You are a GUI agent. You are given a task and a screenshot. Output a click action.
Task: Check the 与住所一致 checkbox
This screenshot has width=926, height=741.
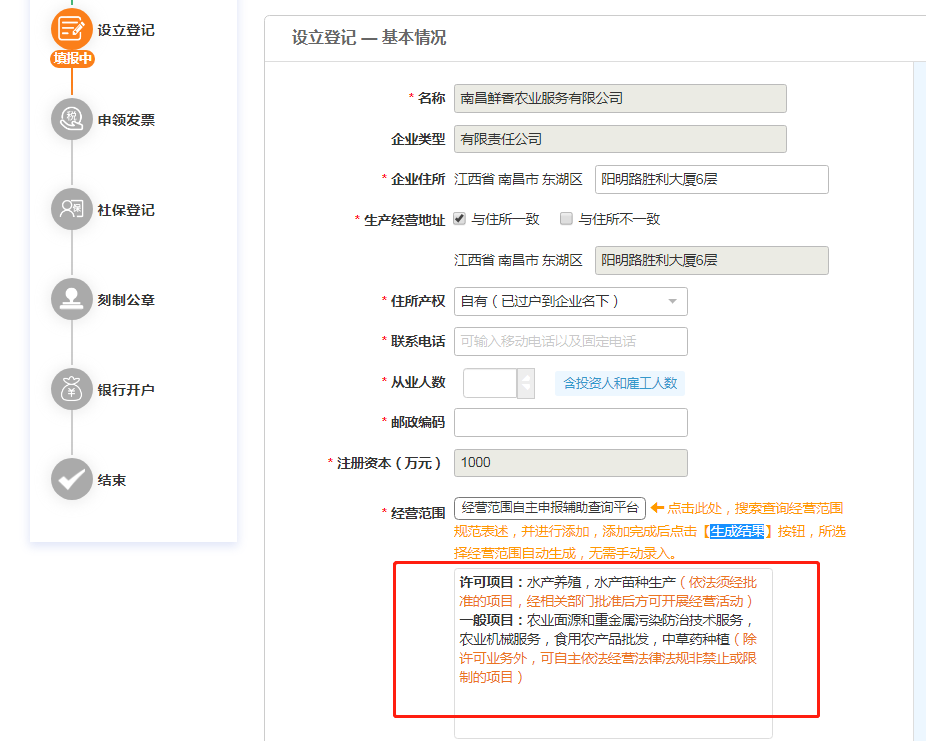coord(460,219)
